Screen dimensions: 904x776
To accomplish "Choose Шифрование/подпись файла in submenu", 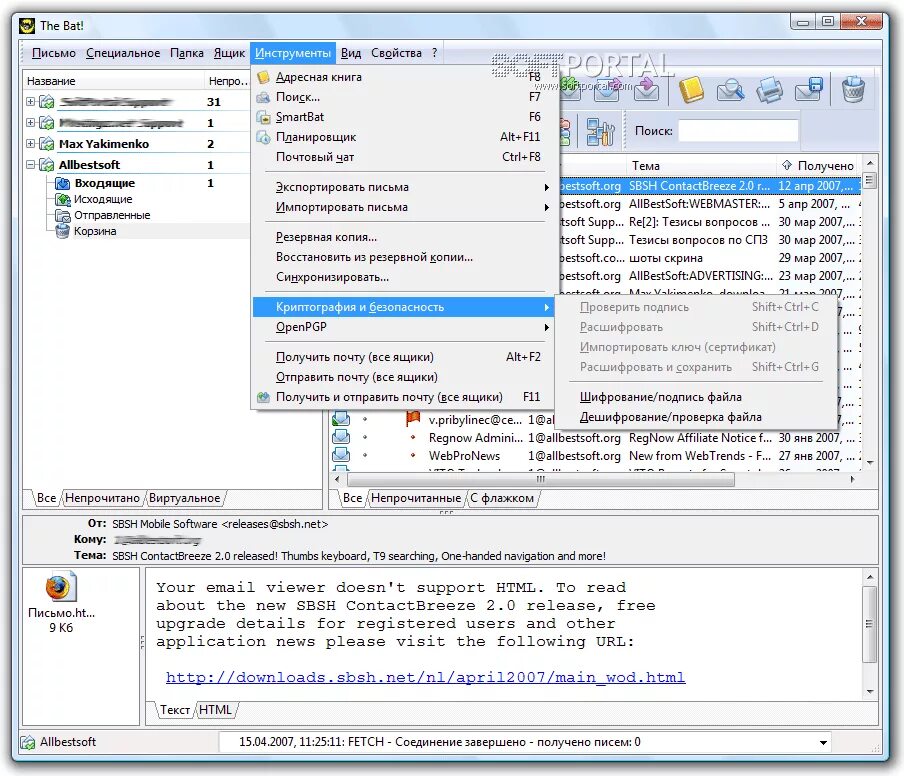I will [696, 397].
